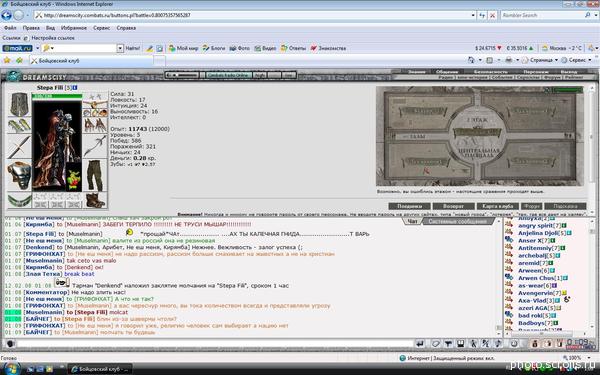Click the spear weapon slot

[x=95, y=146]
